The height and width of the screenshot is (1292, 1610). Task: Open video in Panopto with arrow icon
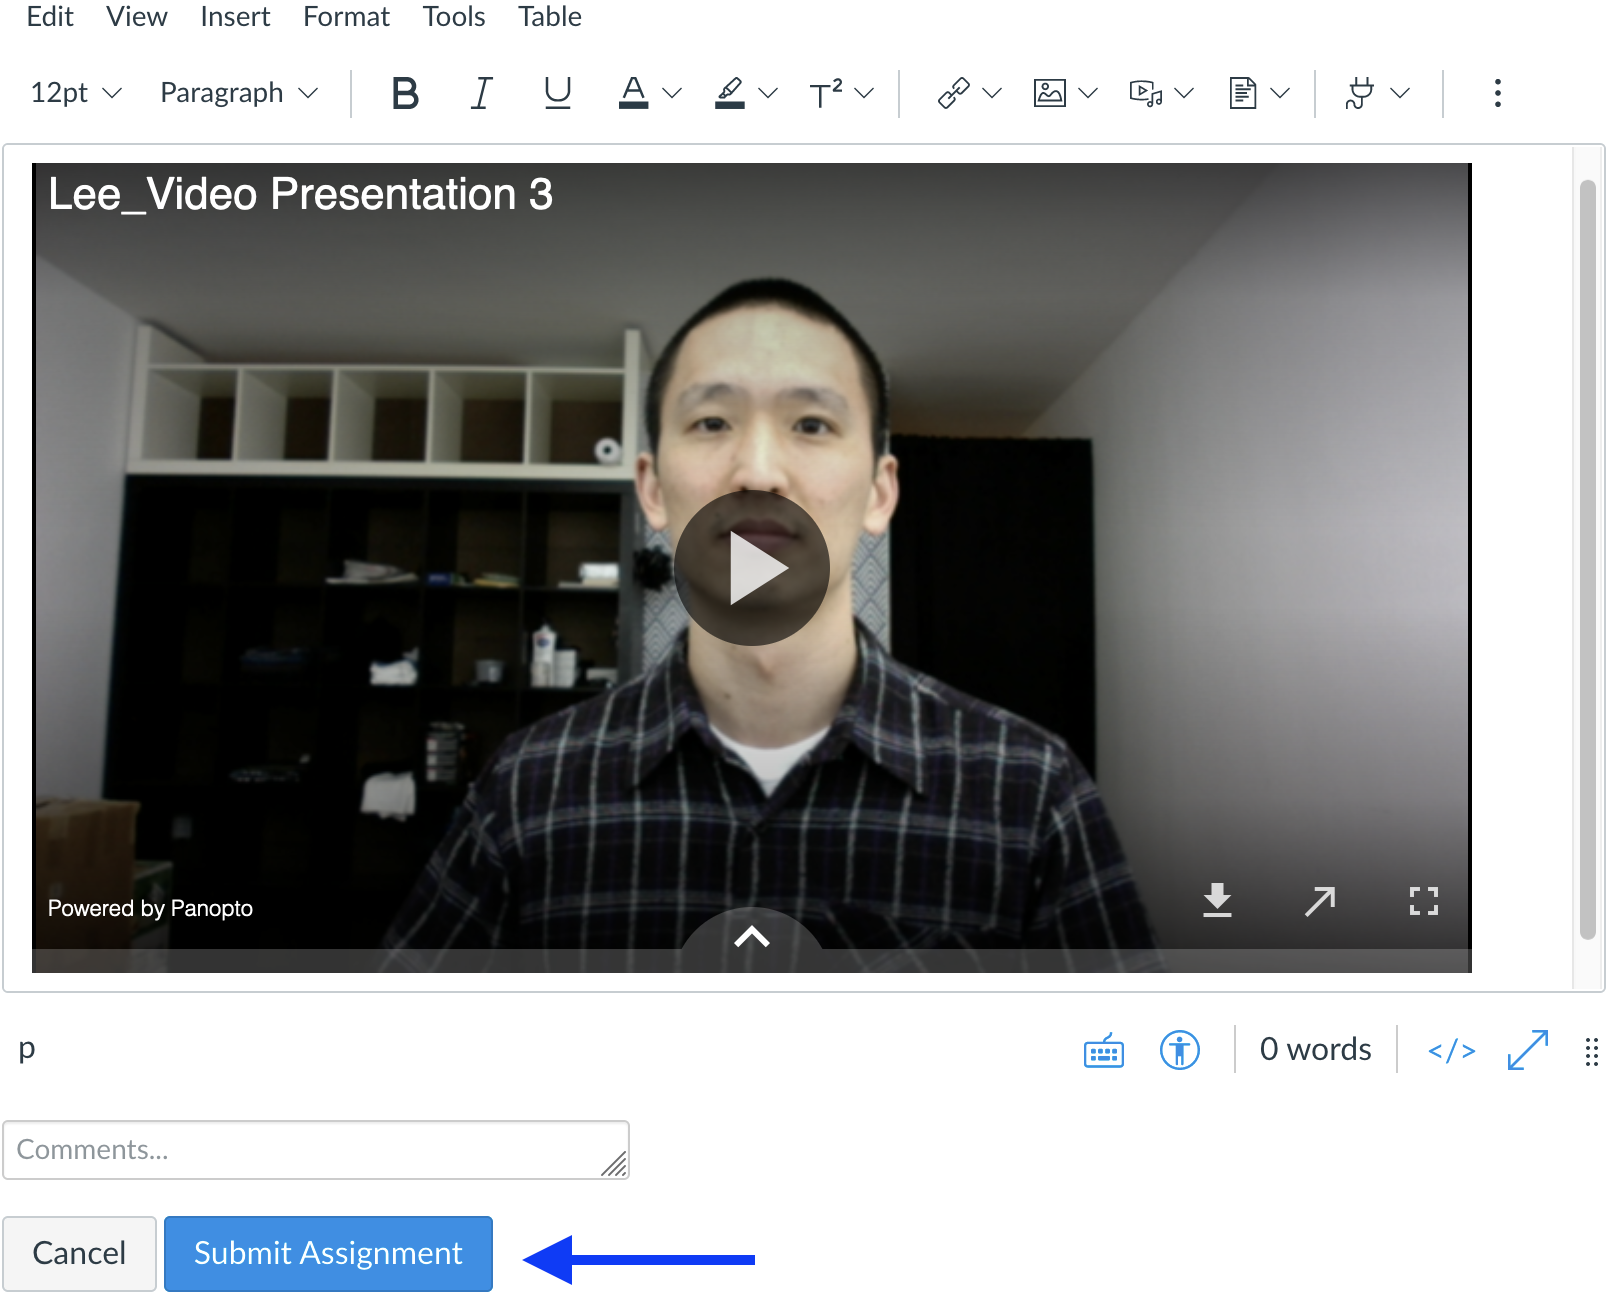coord(1320,901)
